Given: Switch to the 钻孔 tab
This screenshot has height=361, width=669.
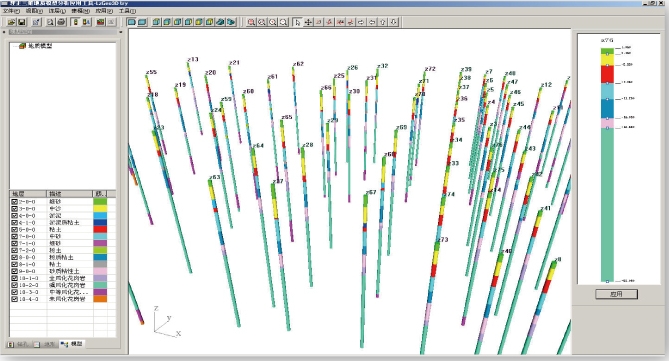Looking at the screenshot, I should point(20,344).
